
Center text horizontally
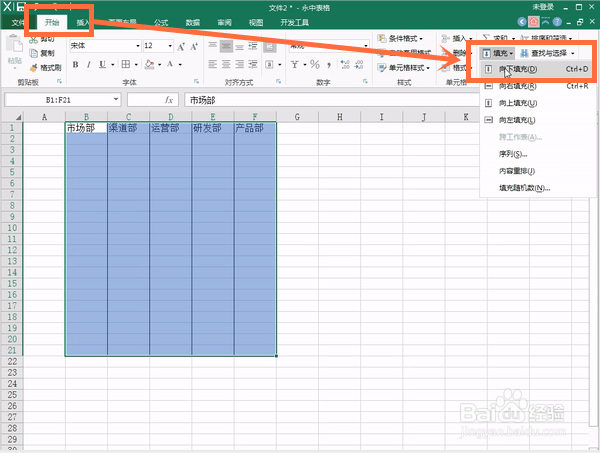pos(226,64)
